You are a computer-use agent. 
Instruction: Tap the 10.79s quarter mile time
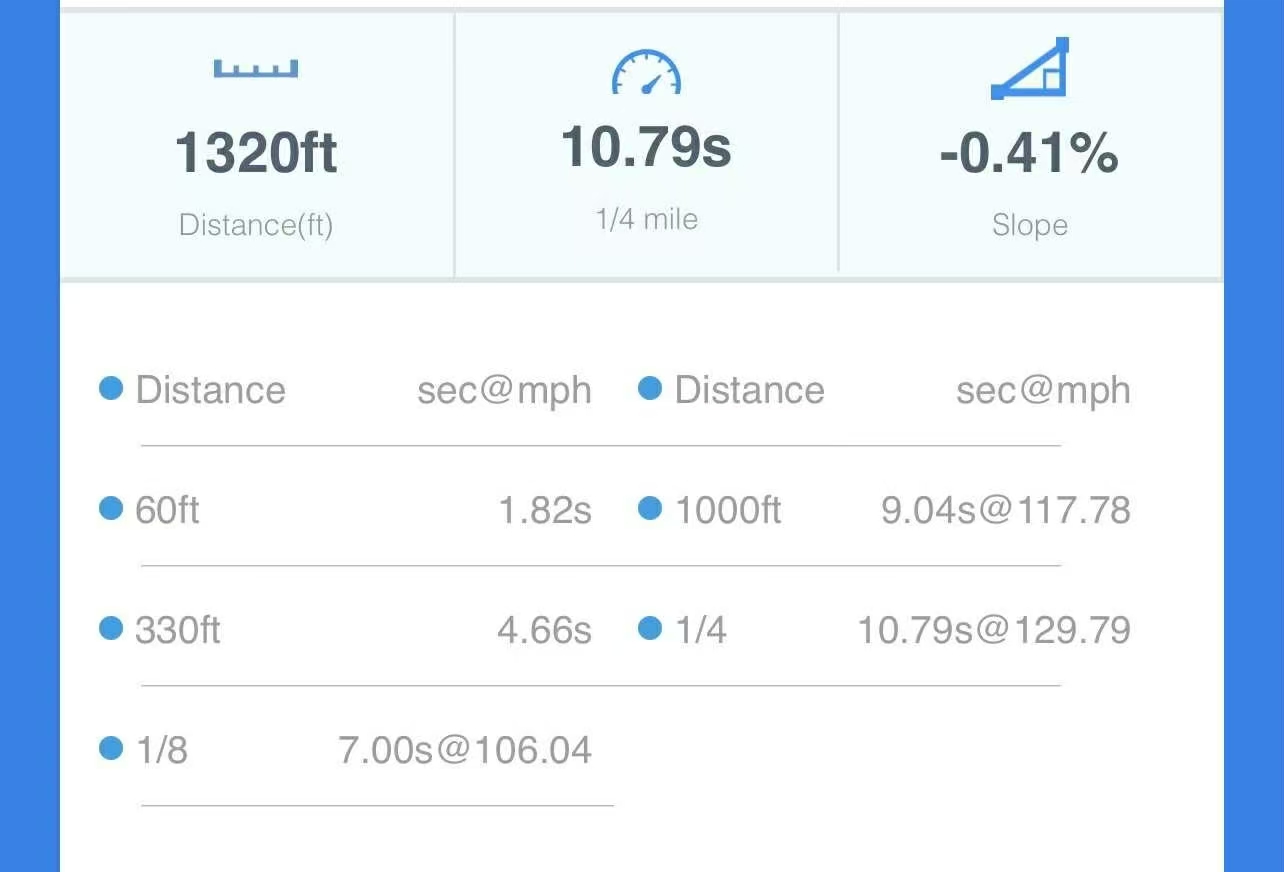tap(646, 147)
